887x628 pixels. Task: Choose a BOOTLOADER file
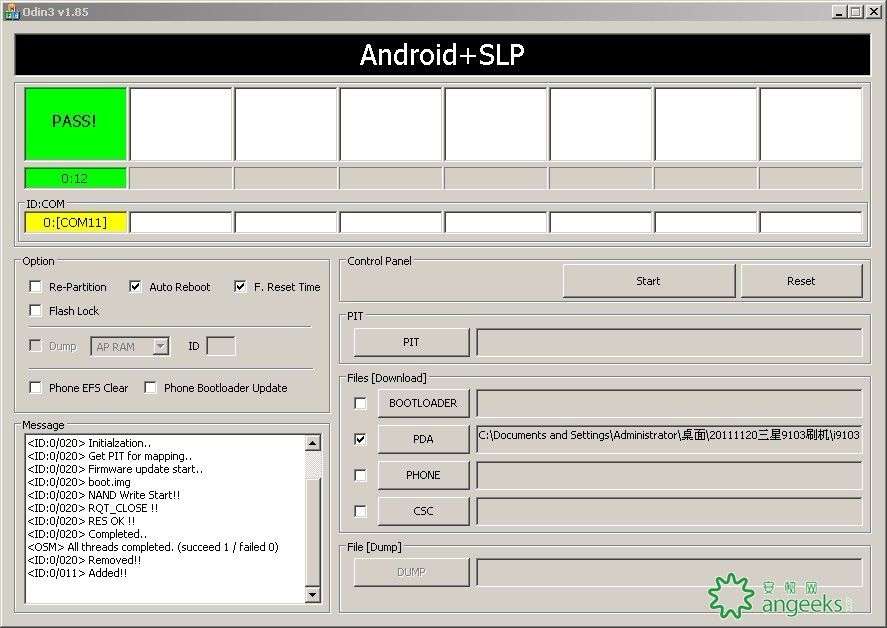423,403
